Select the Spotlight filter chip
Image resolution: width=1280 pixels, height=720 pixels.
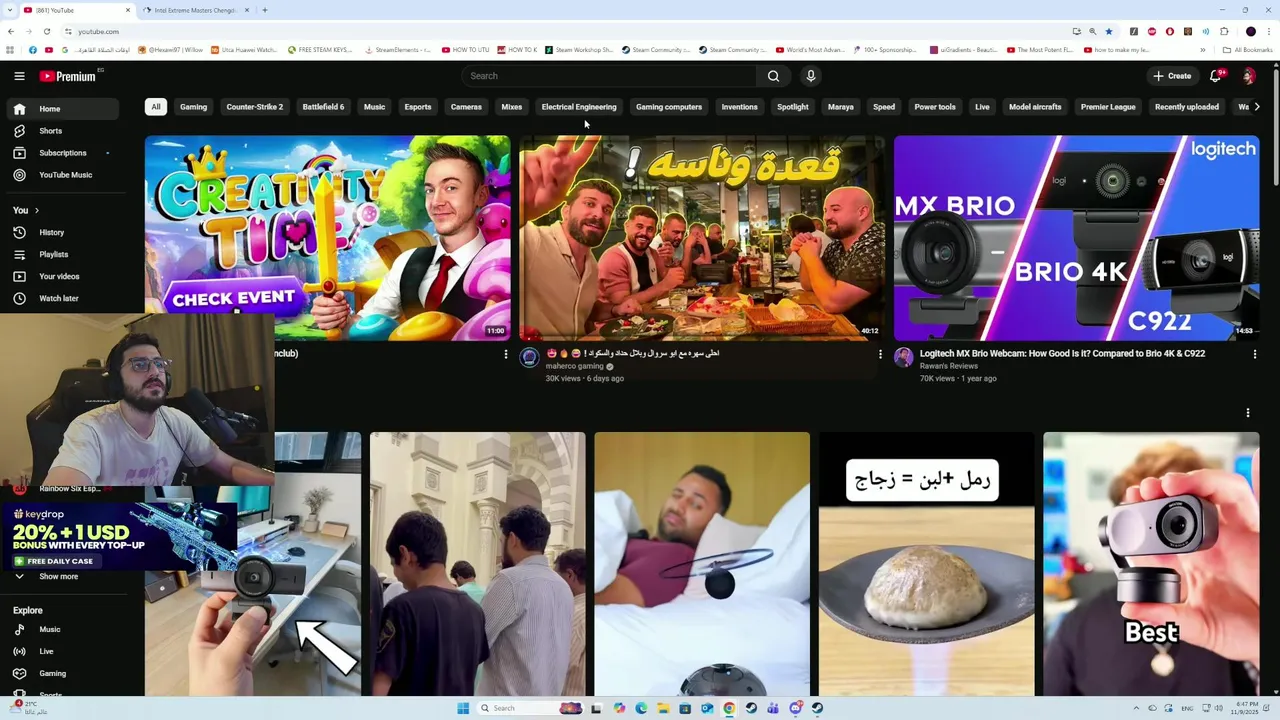point(793,107)
